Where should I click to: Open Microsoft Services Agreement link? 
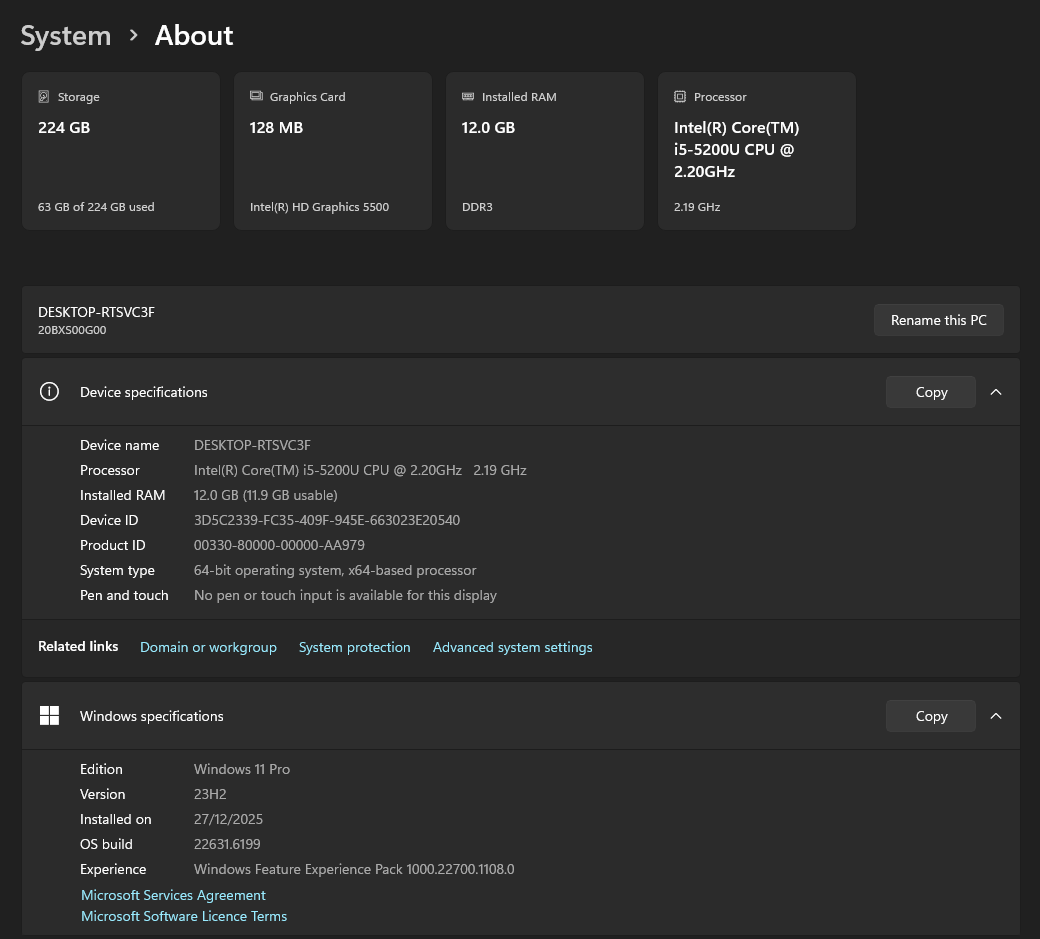[x=173, y=895]
